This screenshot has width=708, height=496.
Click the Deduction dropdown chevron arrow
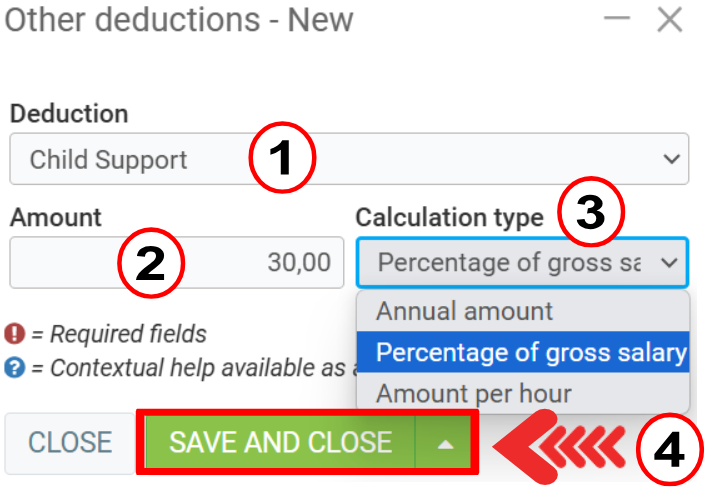(670, 159)
